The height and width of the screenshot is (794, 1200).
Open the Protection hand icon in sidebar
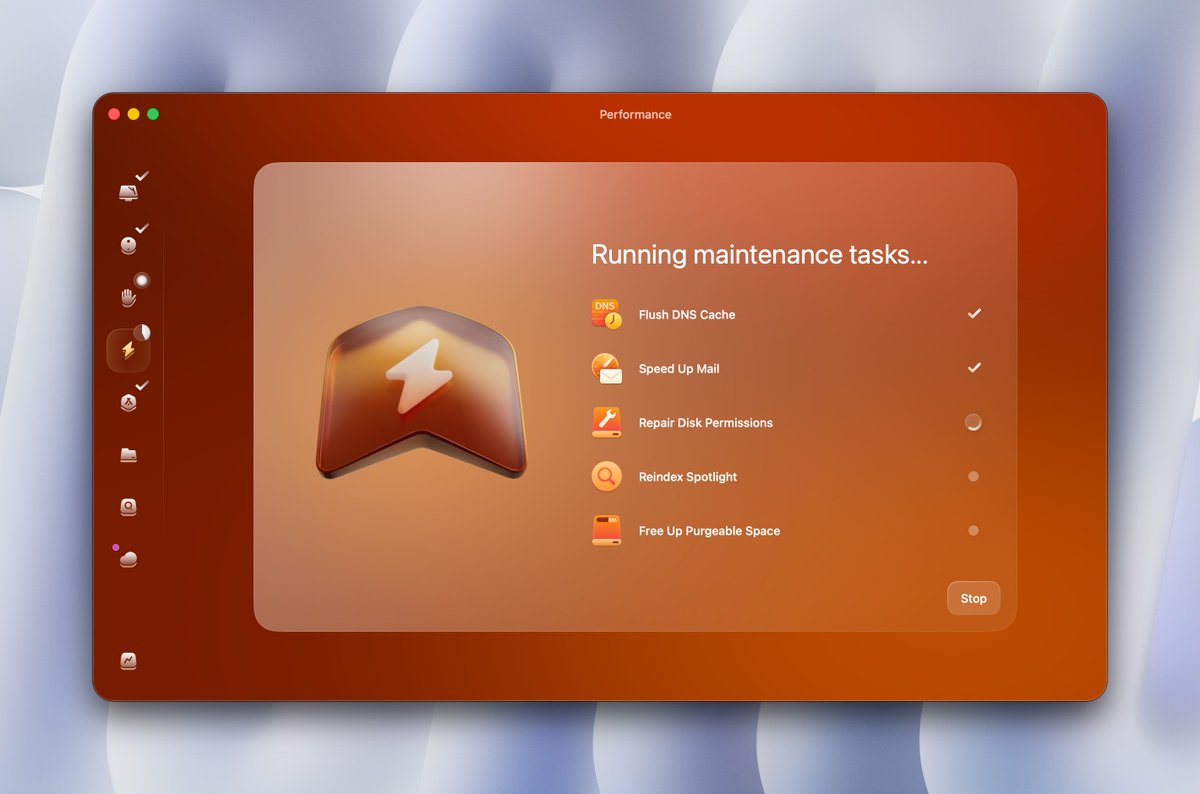[x=128, y=297]
